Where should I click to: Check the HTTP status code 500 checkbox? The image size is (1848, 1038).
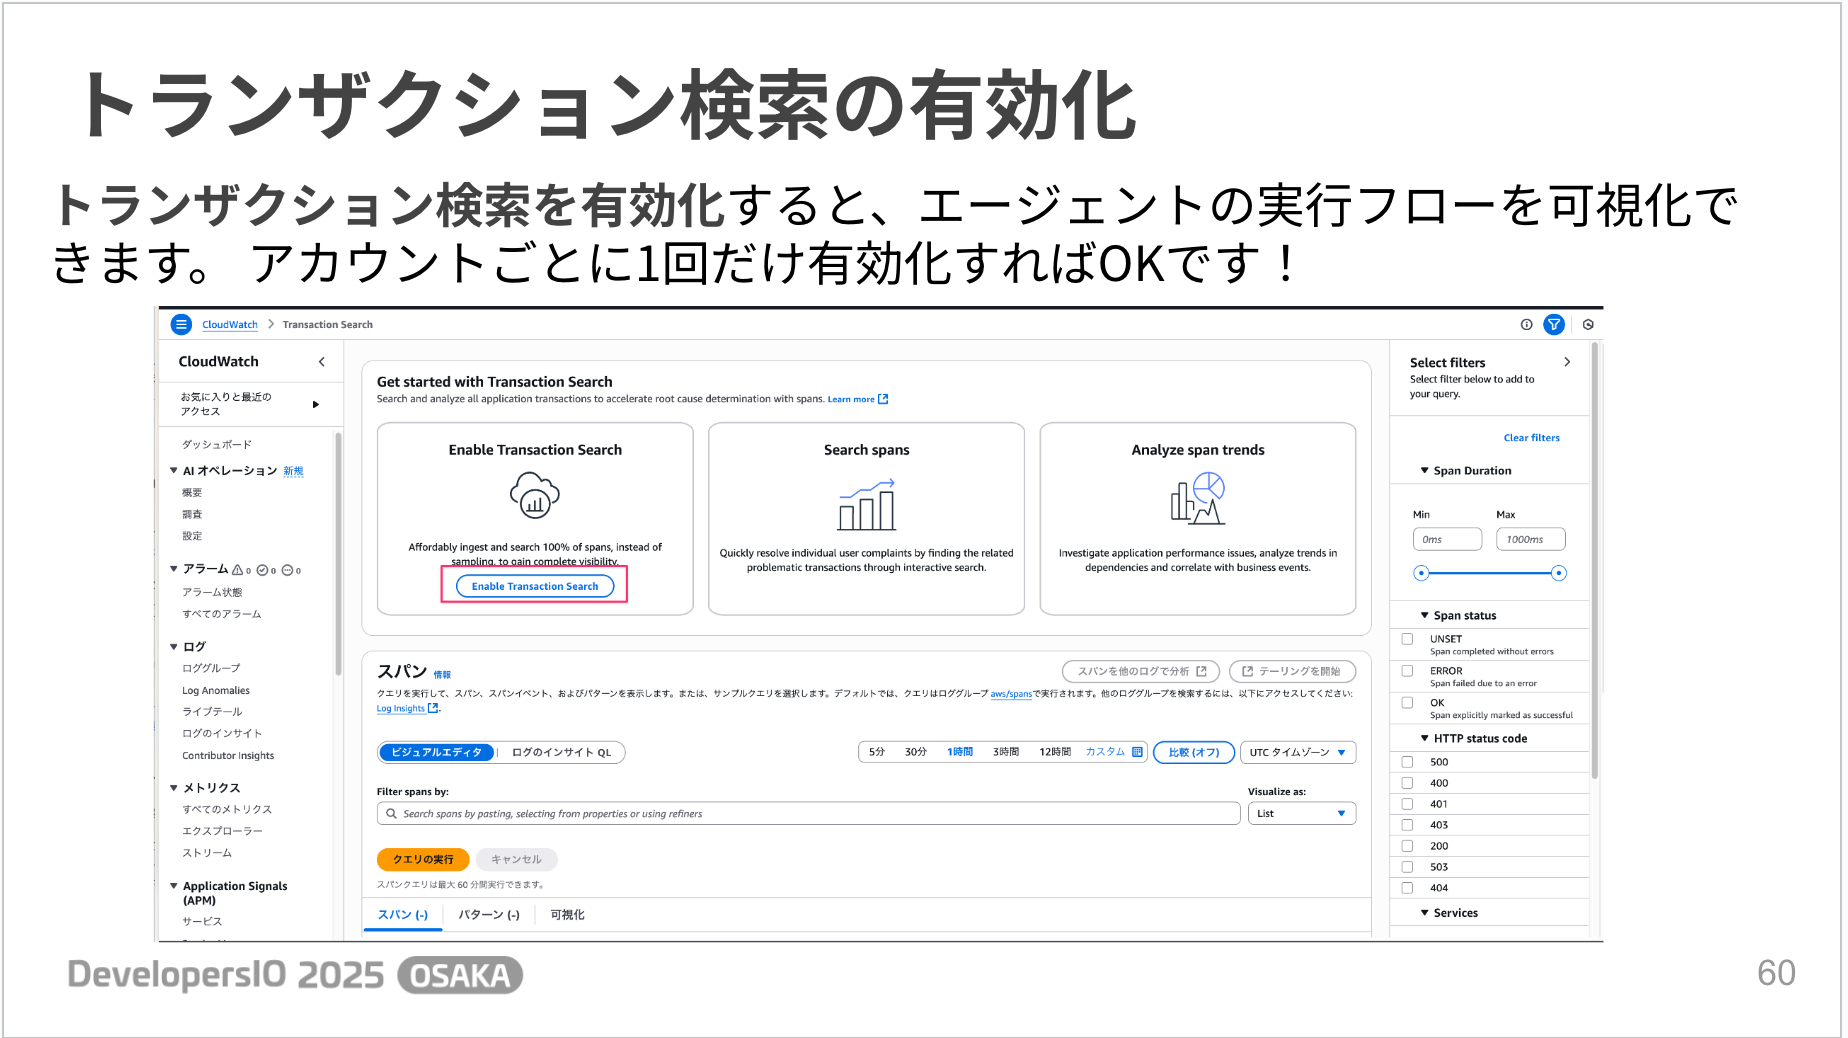tap(1407, 762)
